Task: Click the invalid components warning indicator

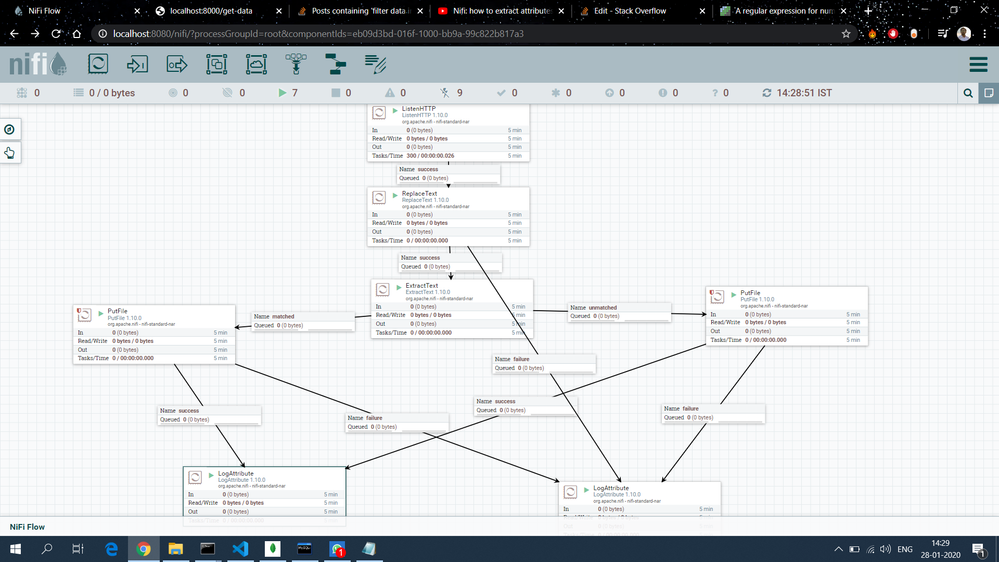Action: [x=389, y=93]
